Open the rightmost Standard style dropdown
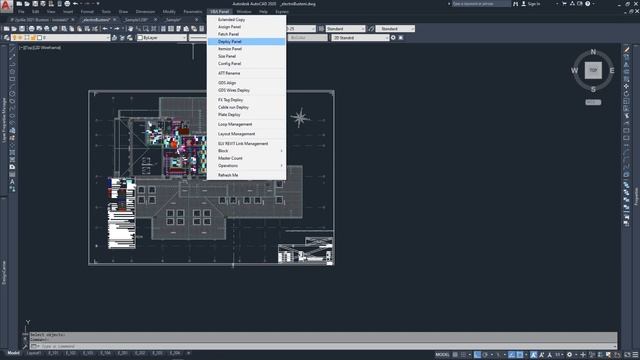The width and height of the screenshot is (640, 360). [395, 29]
